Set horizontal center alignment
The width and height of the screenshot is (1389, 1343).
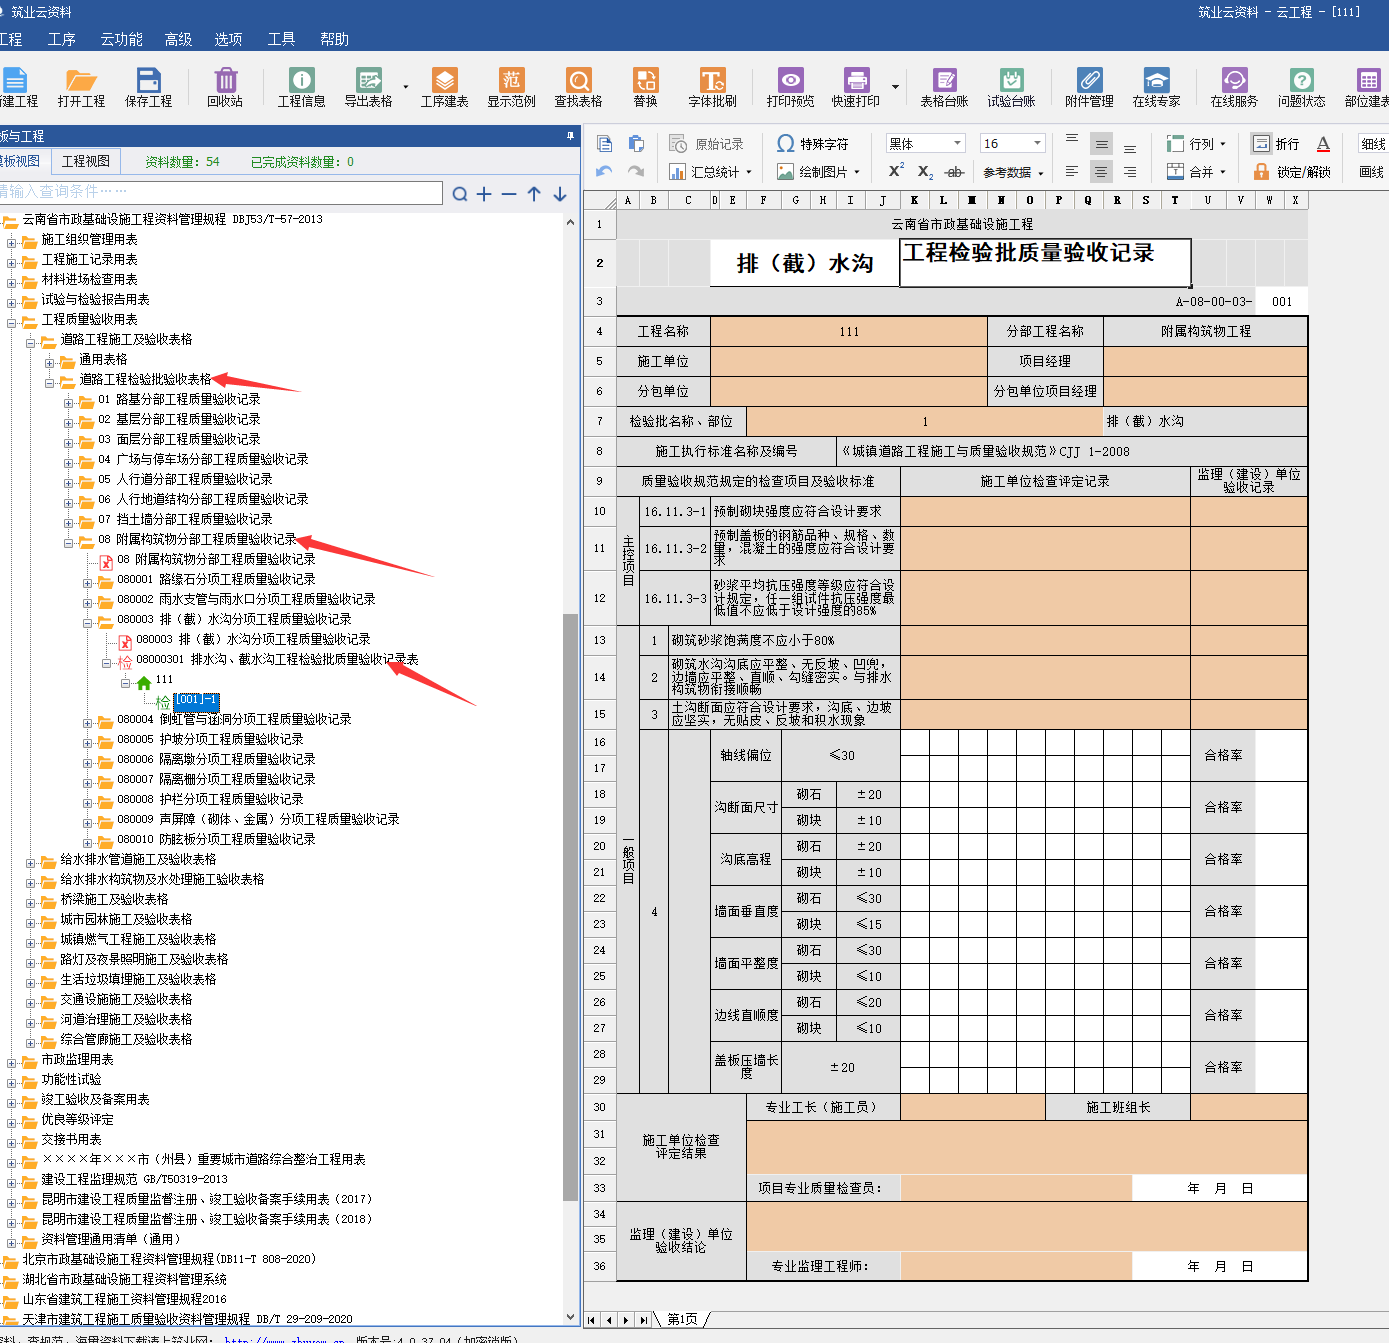click(1101, 172)
